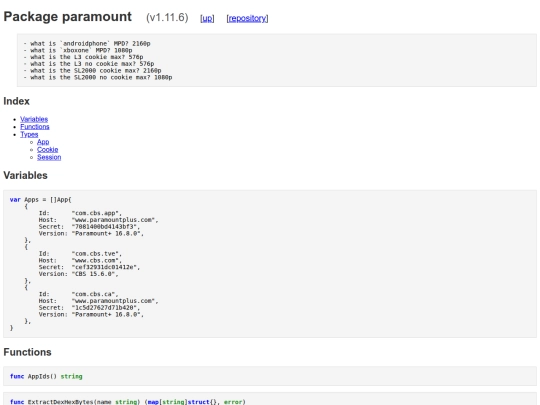The width and height of the screenshot is (540, 405).
Task: Jump to Types in the index
Action: click(29, 134)
